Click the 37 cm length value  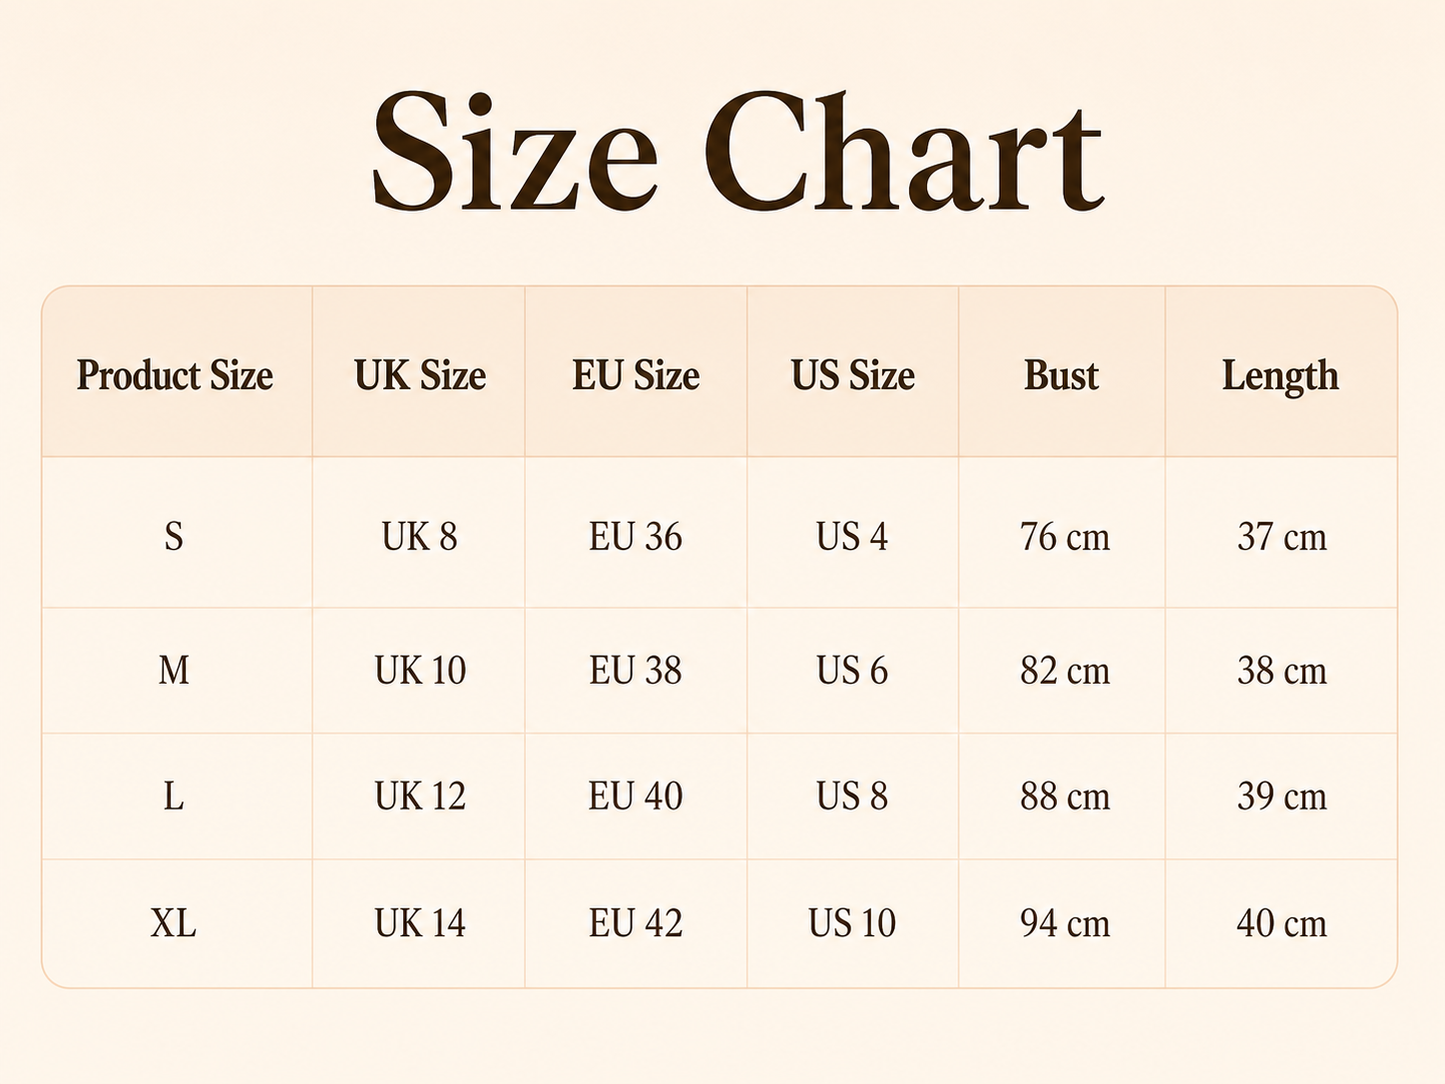(x=1282, y=537)
